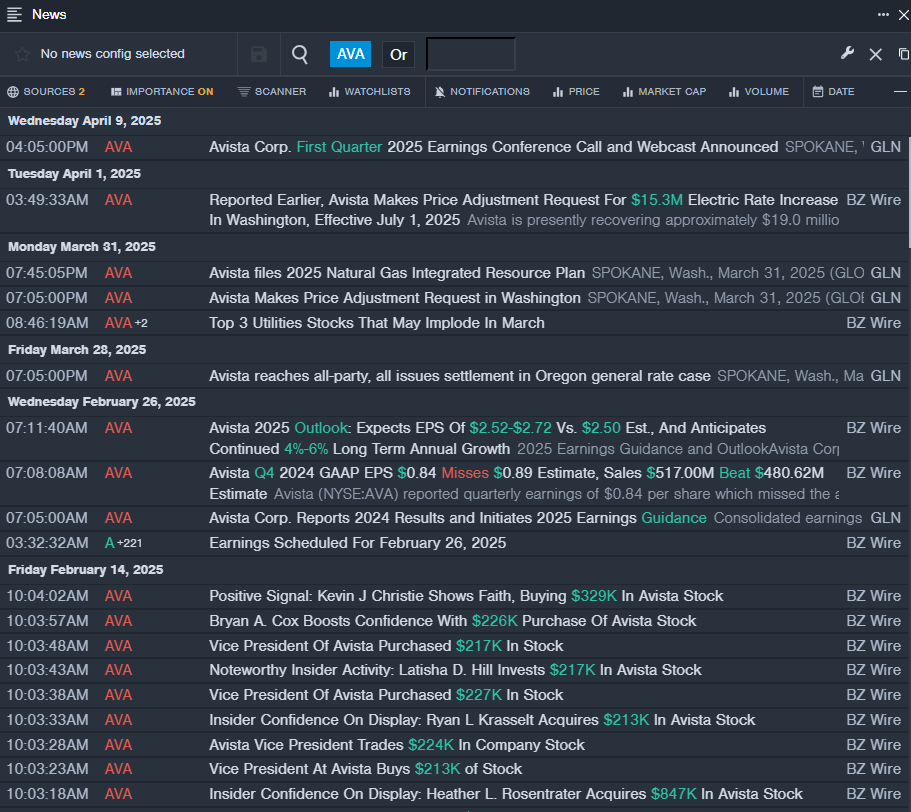
Task: Open Avista files 2025 Natural Gas Integrated Resource Plan
Action: click(397, 273)
